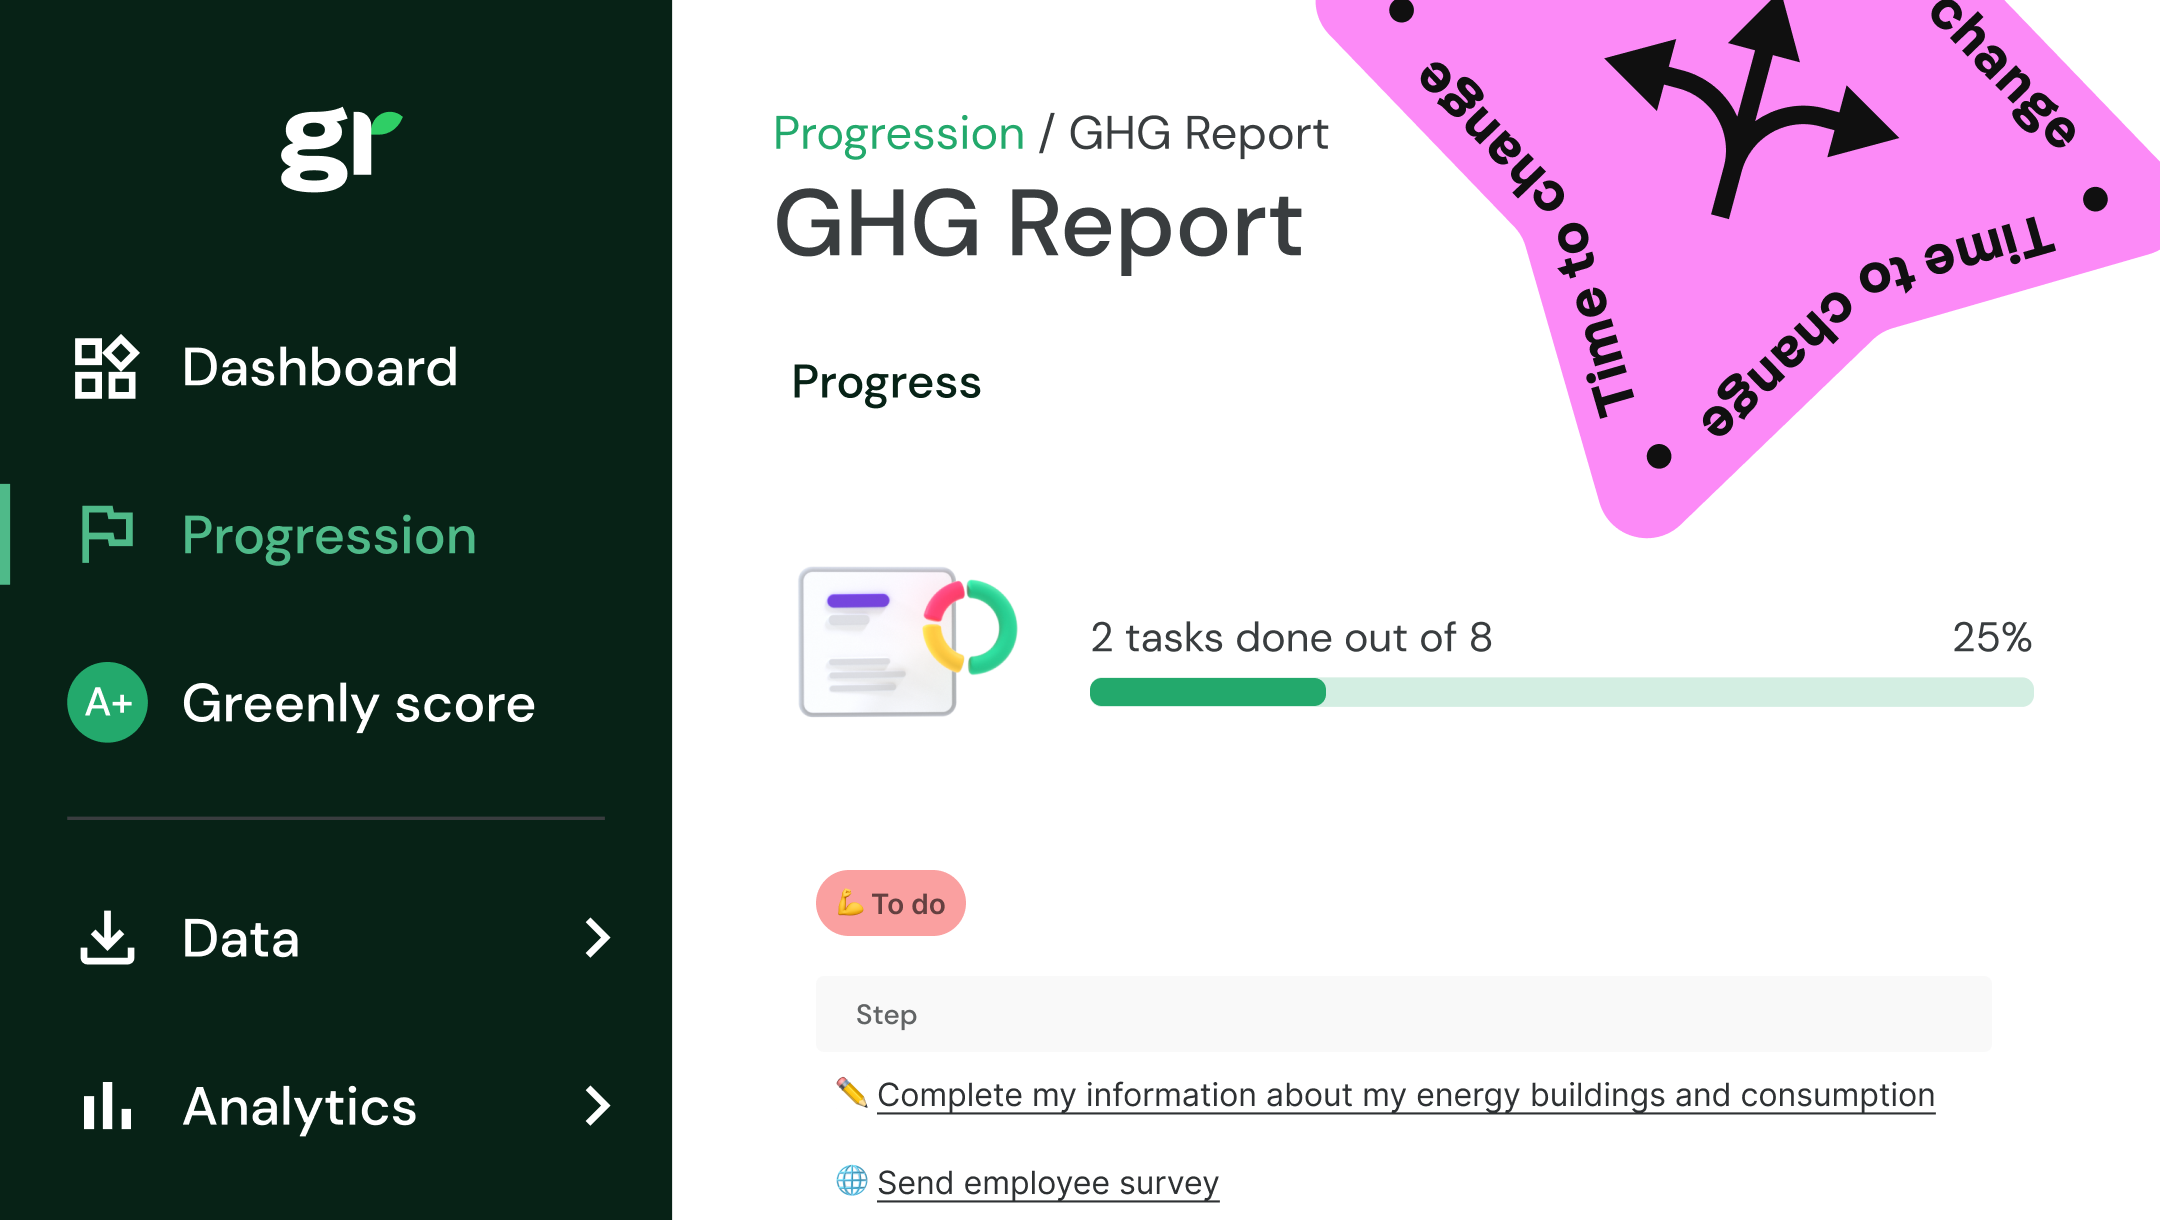Click the Progression flag icon

pos(106,534)
